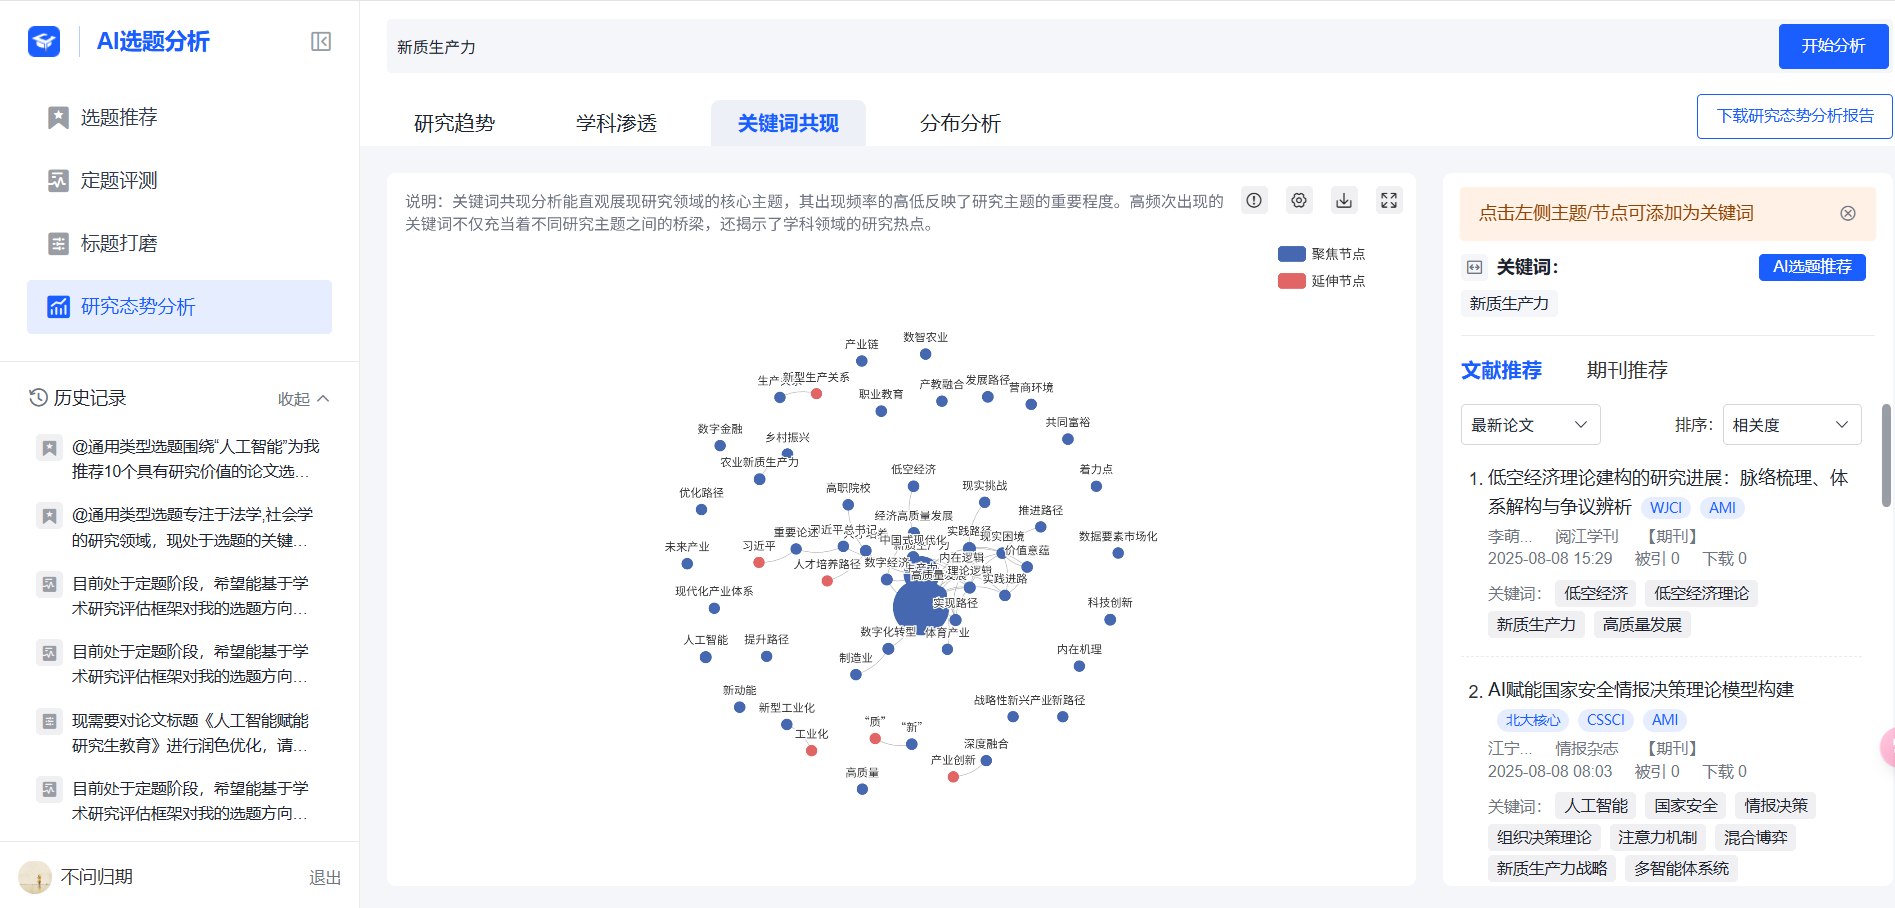Collapse history list with 收起
1895x908 pixels.
303,399
